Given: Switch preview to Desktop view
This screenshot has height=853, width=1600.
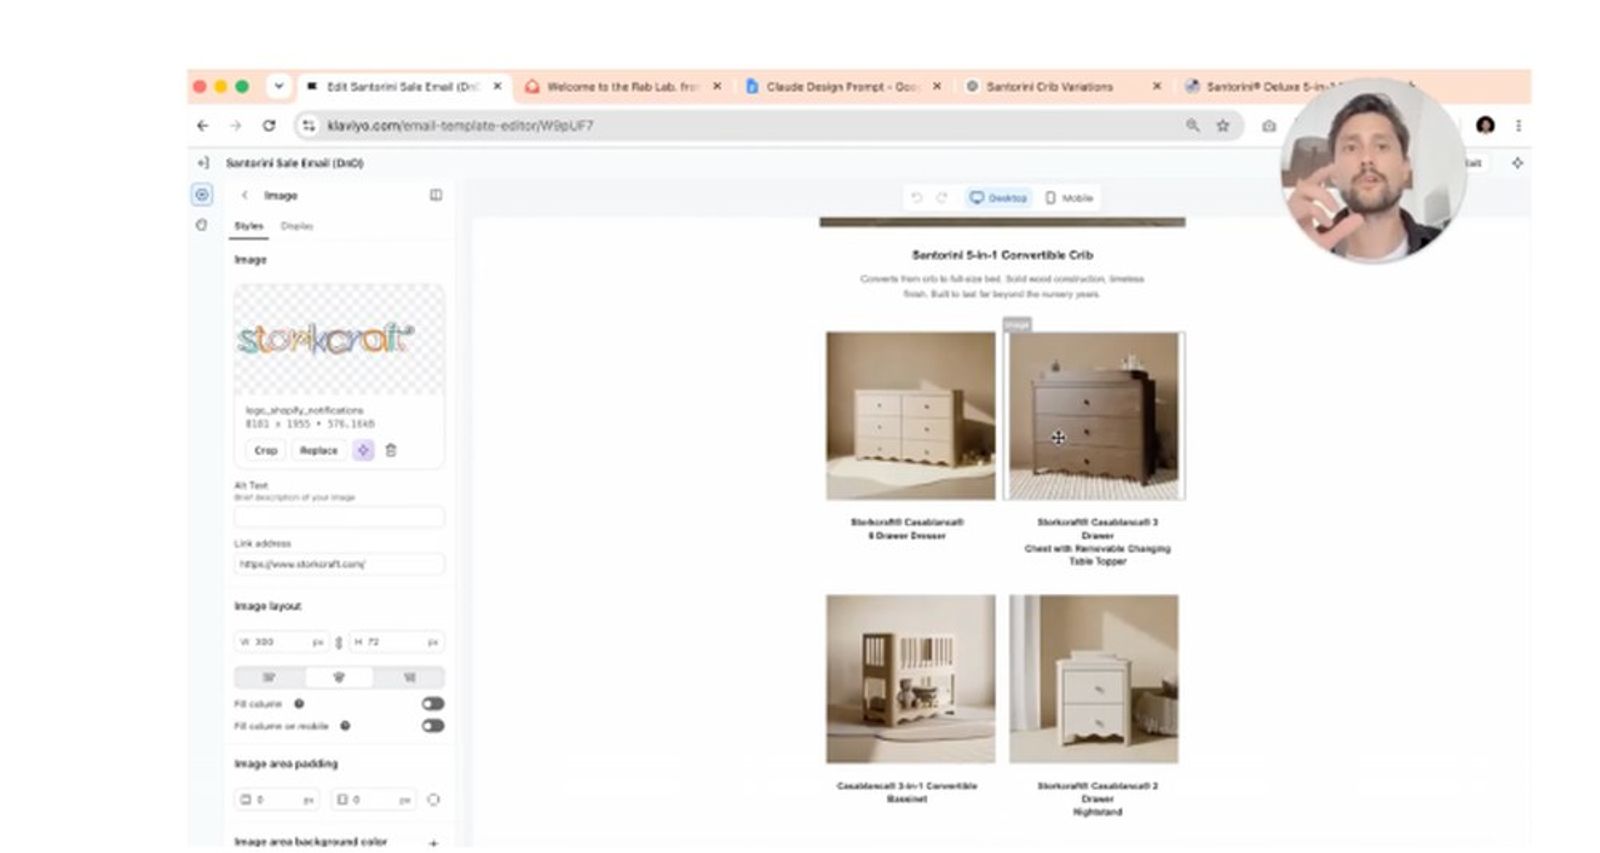Looking at the screenshot, I should coord(998,198).
